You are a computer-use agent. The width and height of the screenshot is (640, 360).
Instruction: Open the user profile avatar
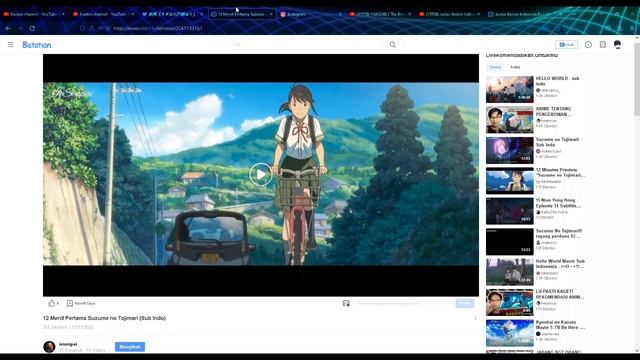(618, 44)
